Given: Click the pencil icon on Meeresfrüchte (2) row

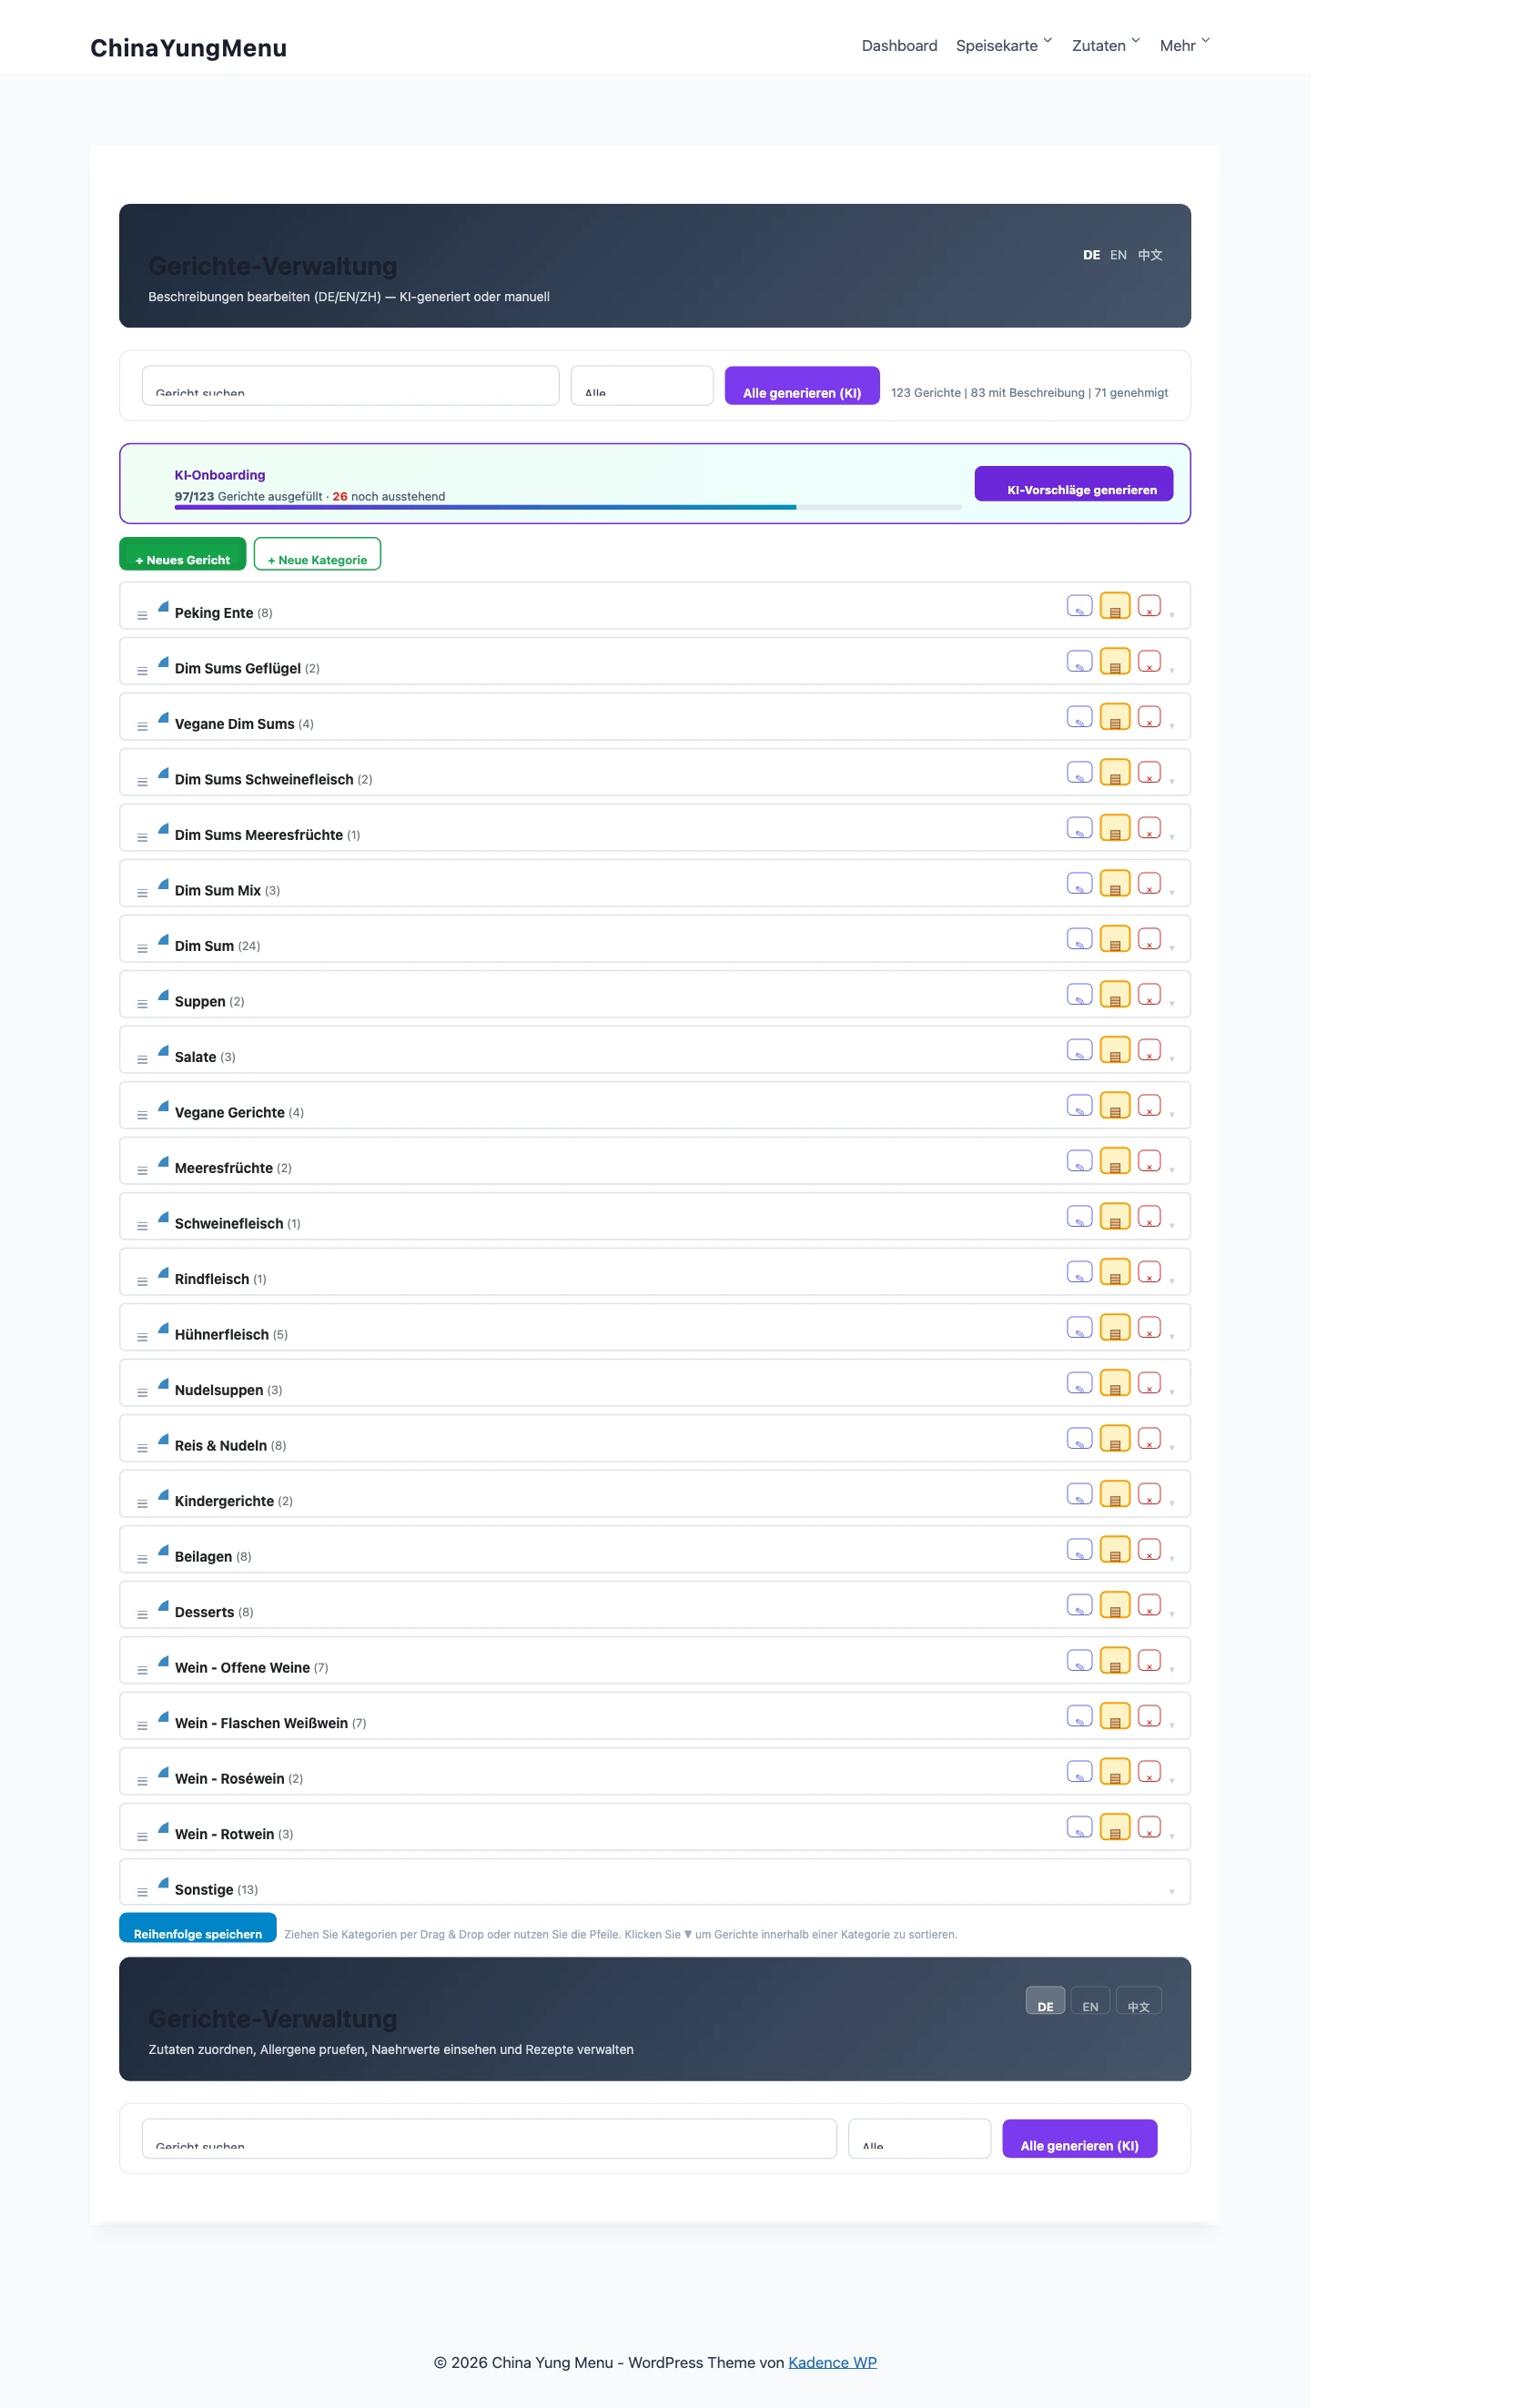Looking at the screenshot, I should click(1079, 1161).
